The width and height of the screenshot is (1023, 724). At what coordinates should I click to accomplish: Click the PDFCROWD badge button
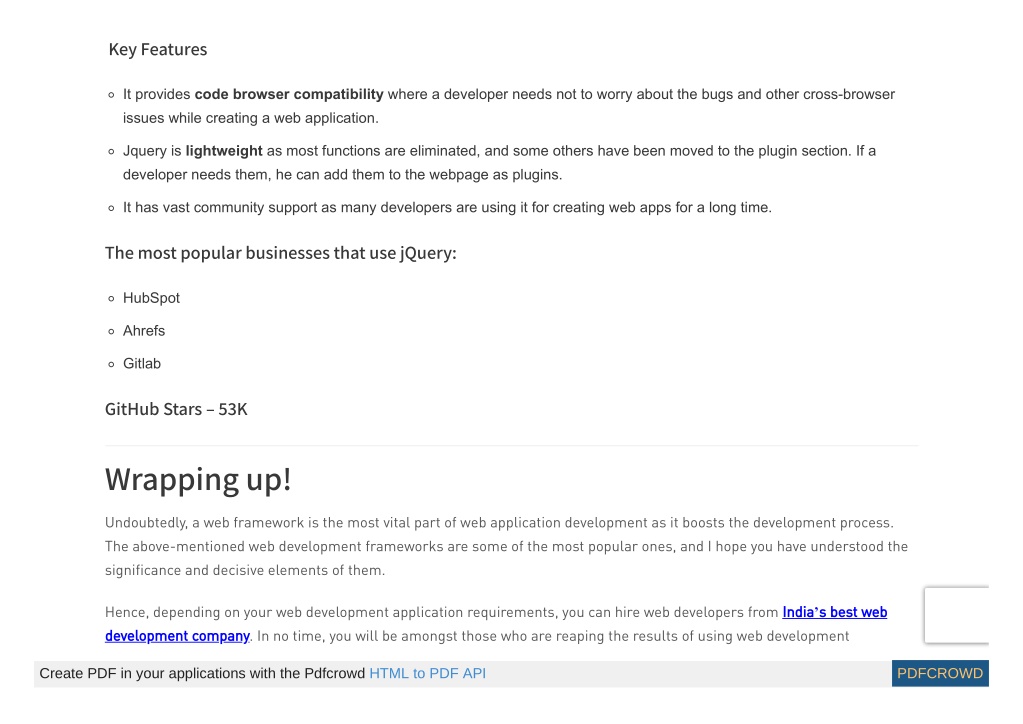[x=940, y=673]
